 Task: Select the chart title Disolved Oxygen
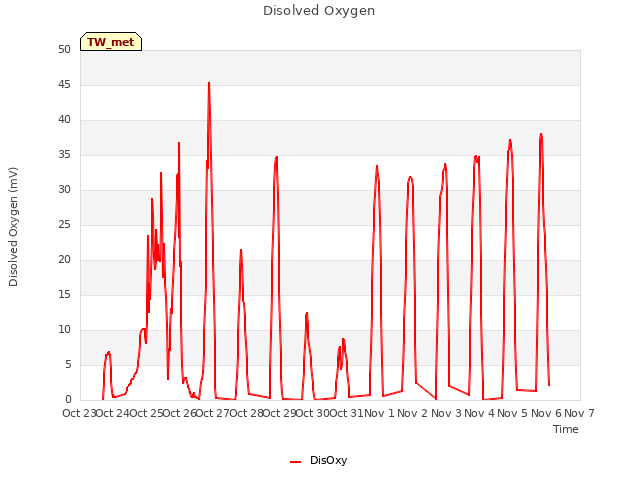click(x=319, y=11)
